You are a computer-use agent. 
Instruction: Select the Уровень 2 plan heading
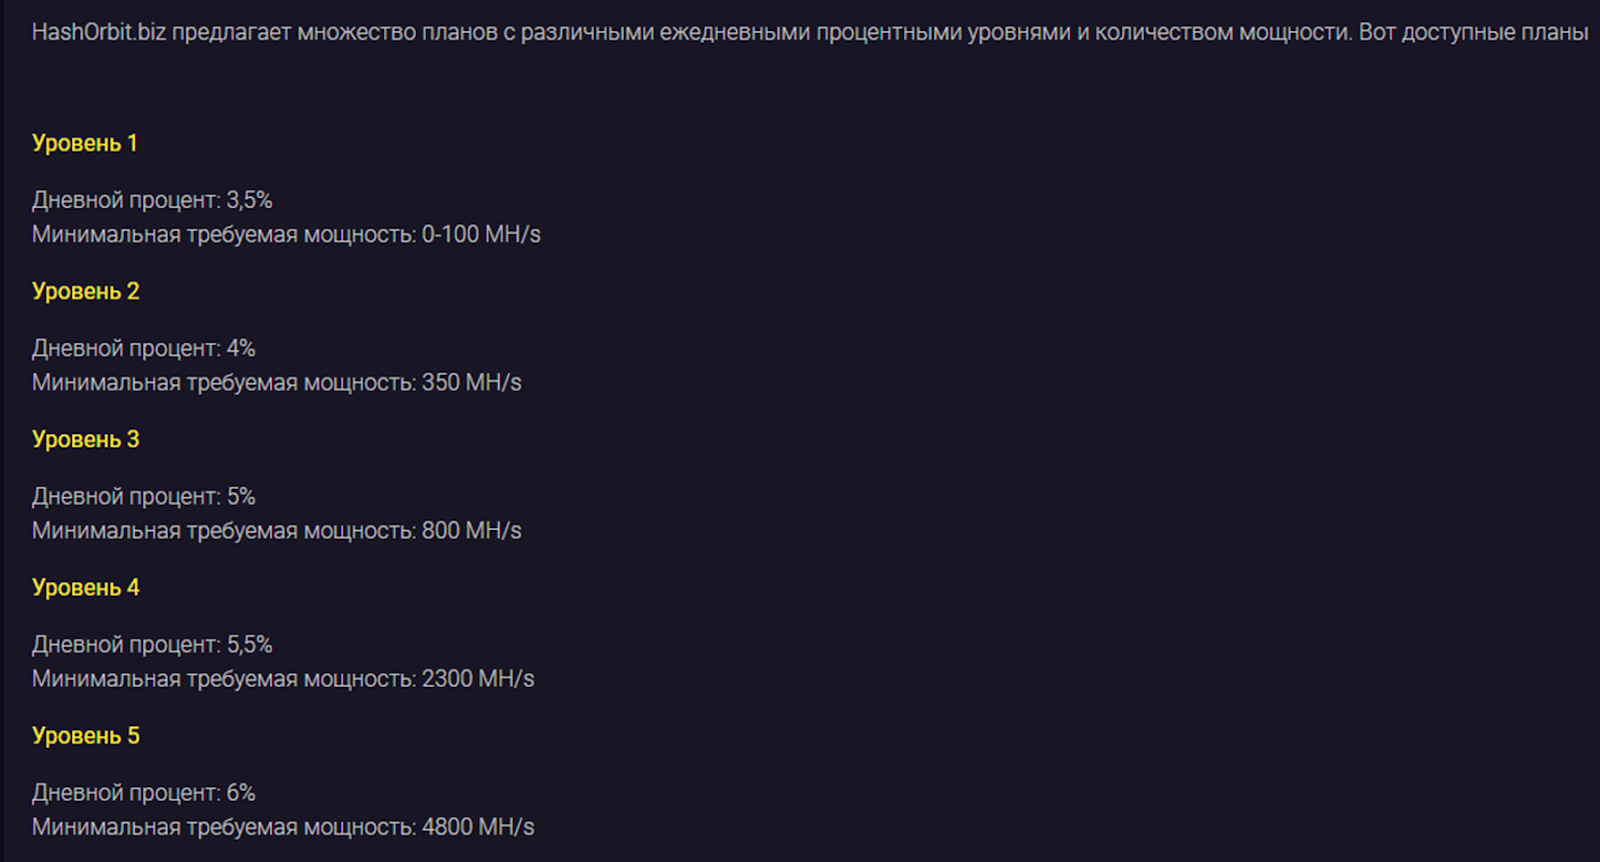pyautogui.click(x=86, y=291)
